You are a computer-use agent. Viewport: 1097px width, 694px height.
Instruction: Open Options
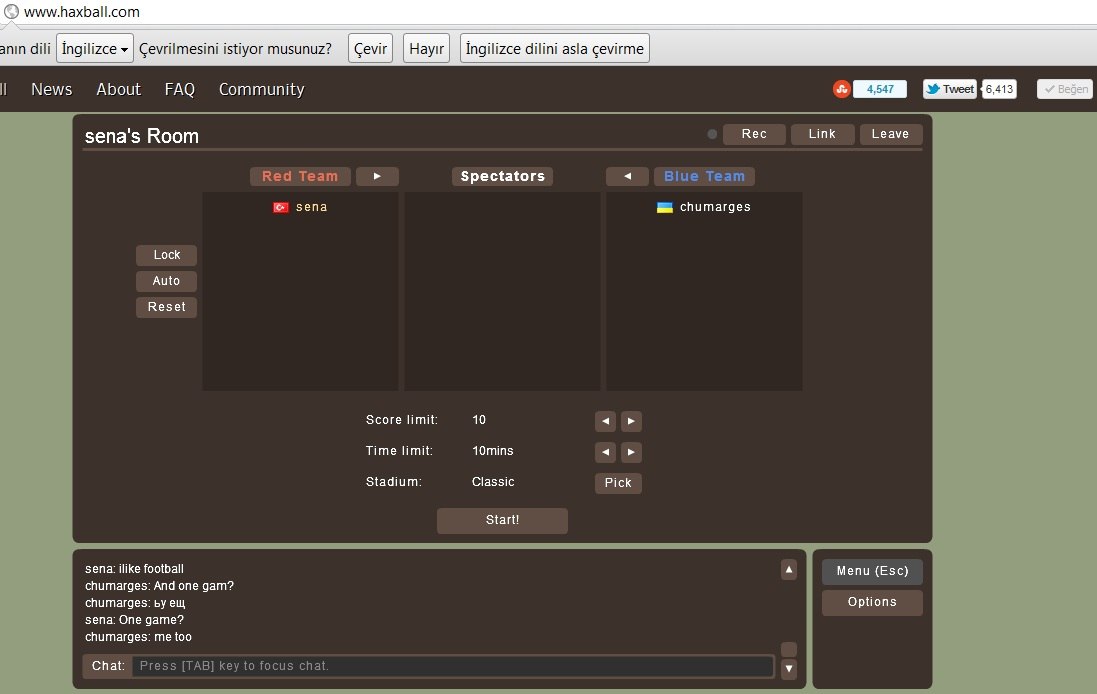point(872,602)
